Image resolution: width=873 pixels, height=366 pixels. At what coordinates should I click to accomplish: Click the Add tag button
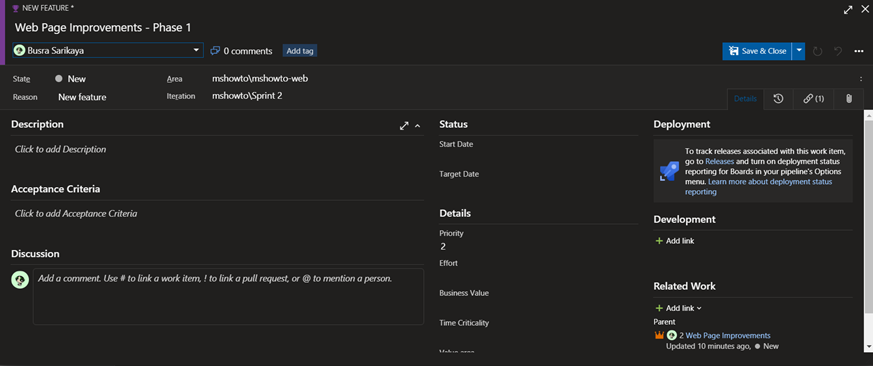coord(300,51)
